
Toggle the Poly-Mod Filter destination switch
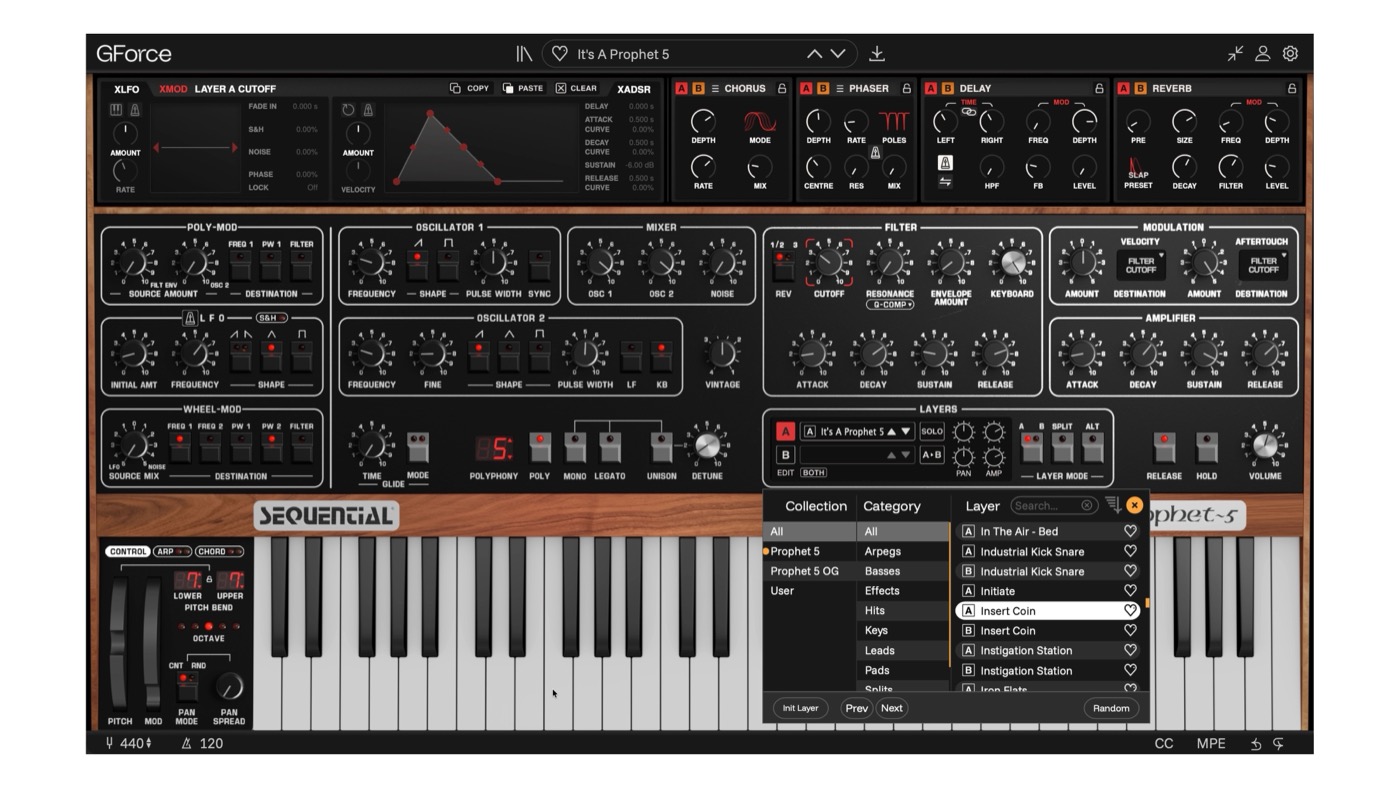pos(301,265)
